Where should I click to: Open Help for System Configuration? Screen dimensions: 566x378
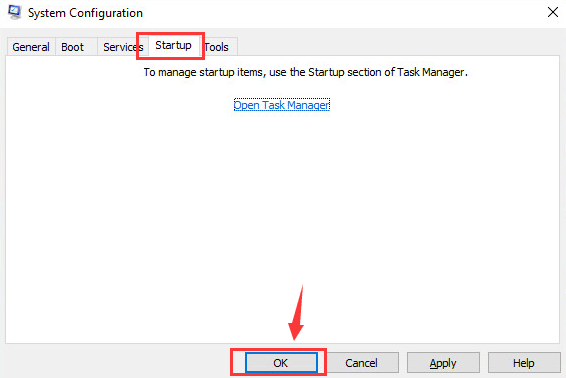[x=524, y=363]
